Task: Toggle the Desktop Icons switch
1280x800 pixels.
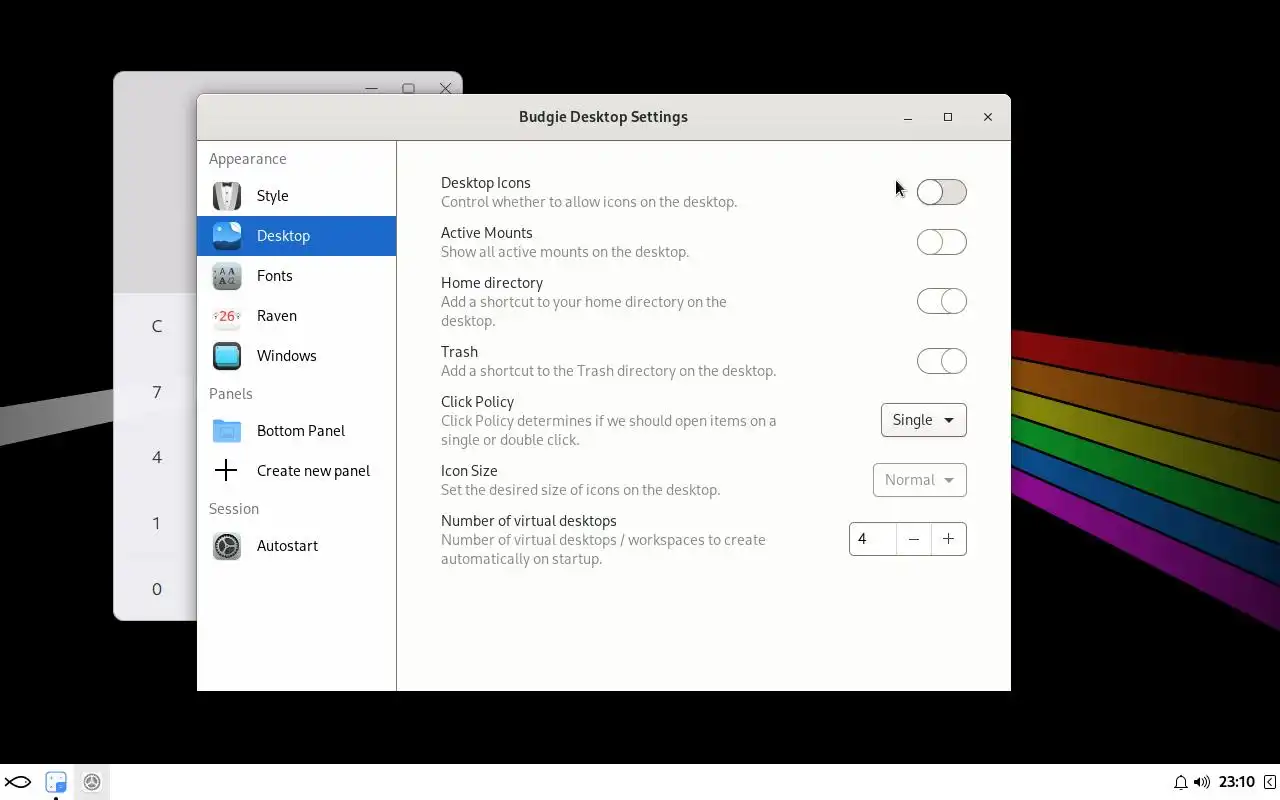Action: (942, 192)
